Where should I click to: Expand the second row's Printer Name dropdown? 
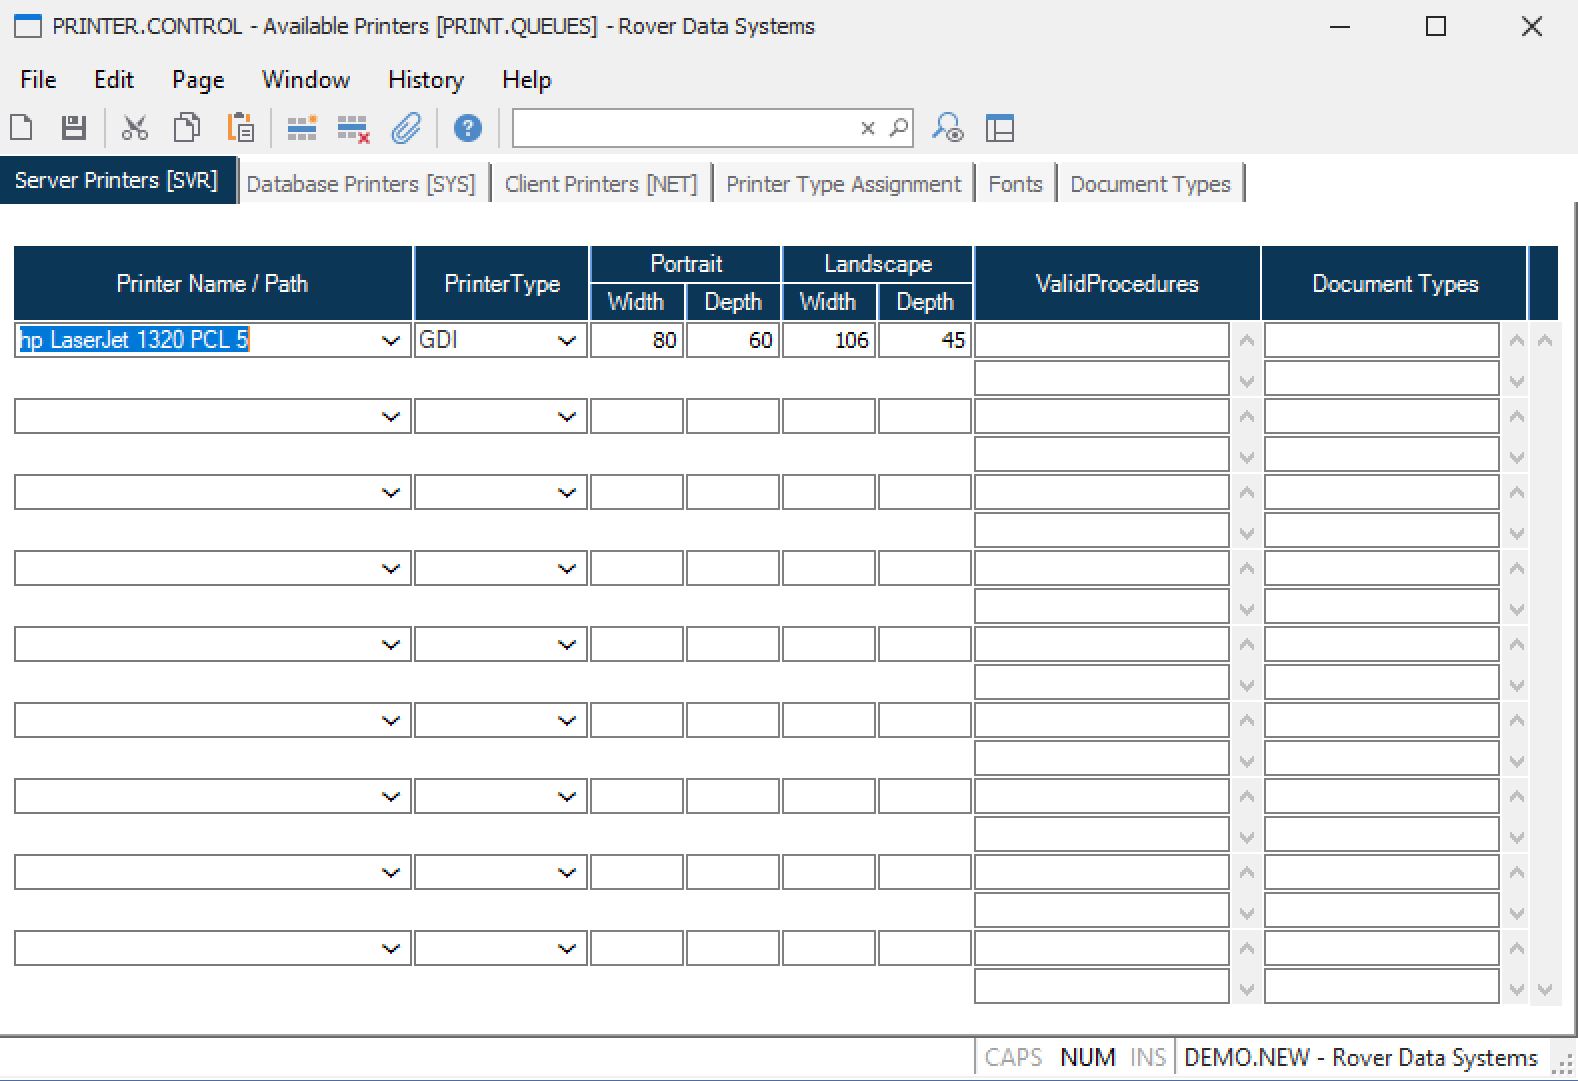coord(390,417)
